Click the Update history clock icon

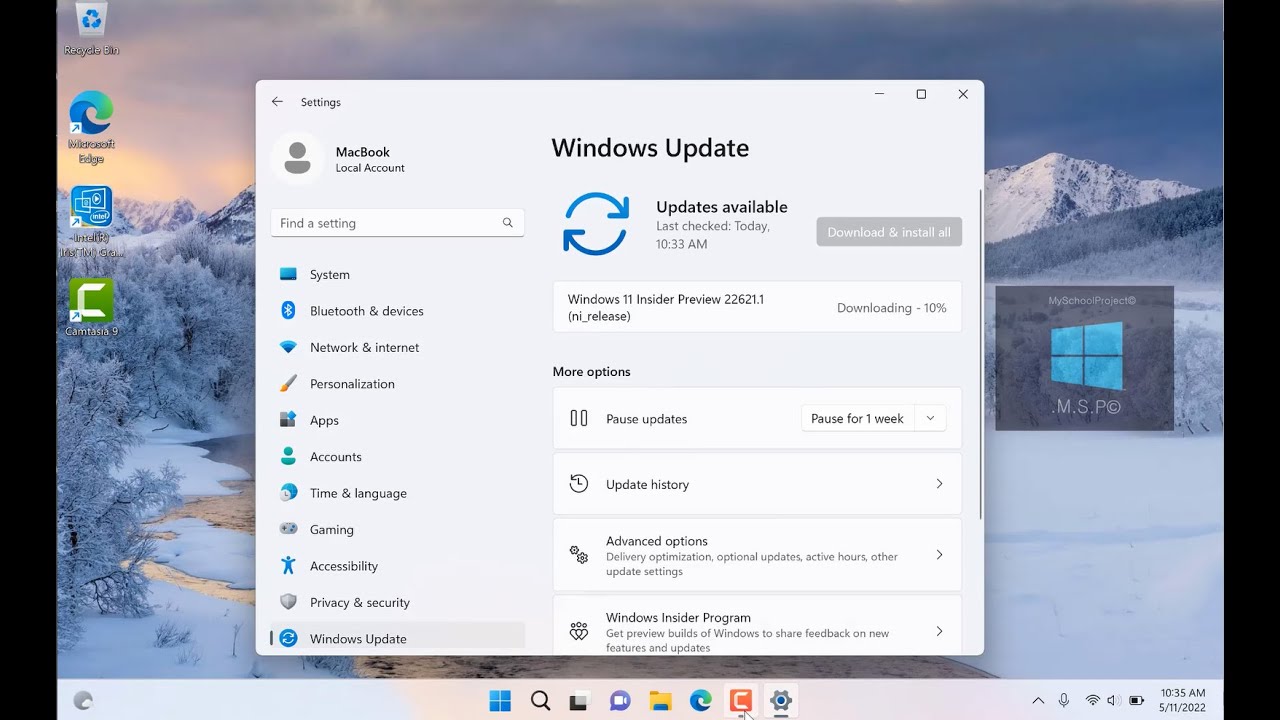pyautogui.click(x=579, y=484)
